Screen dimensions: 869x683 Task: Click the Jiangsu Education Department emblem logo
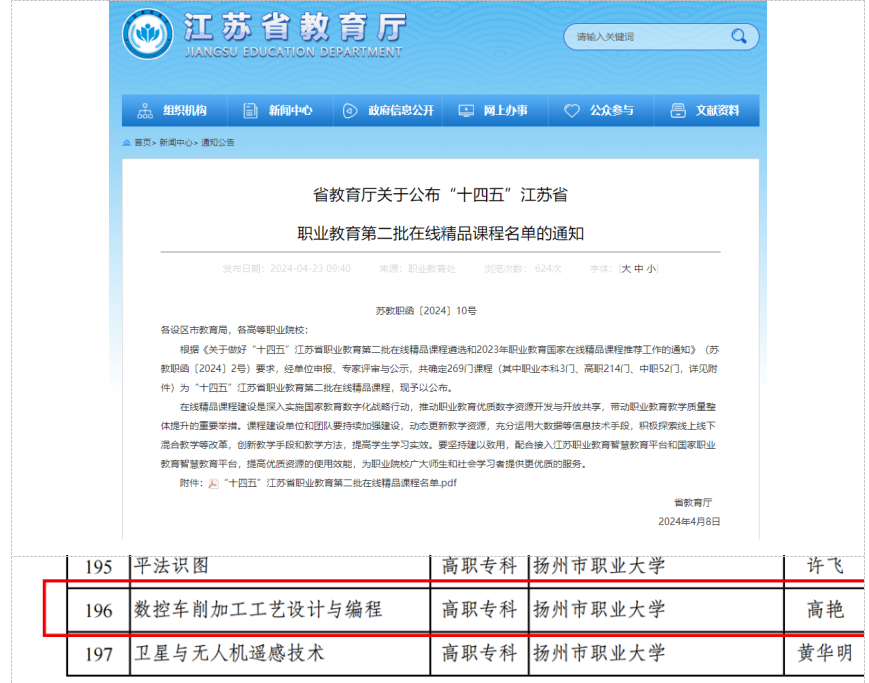pyautogui.click(x=147, y=36)
